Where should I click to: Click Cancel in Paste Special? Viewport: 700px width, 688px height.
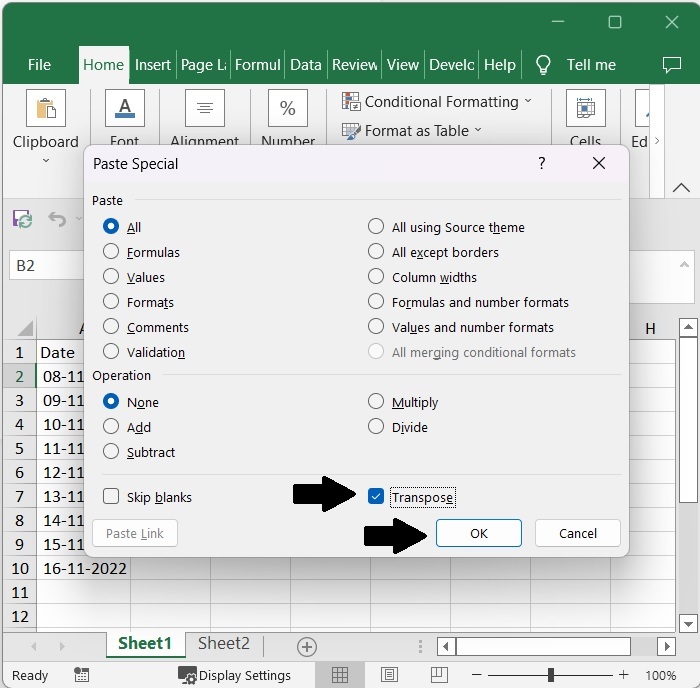[578, 533]
